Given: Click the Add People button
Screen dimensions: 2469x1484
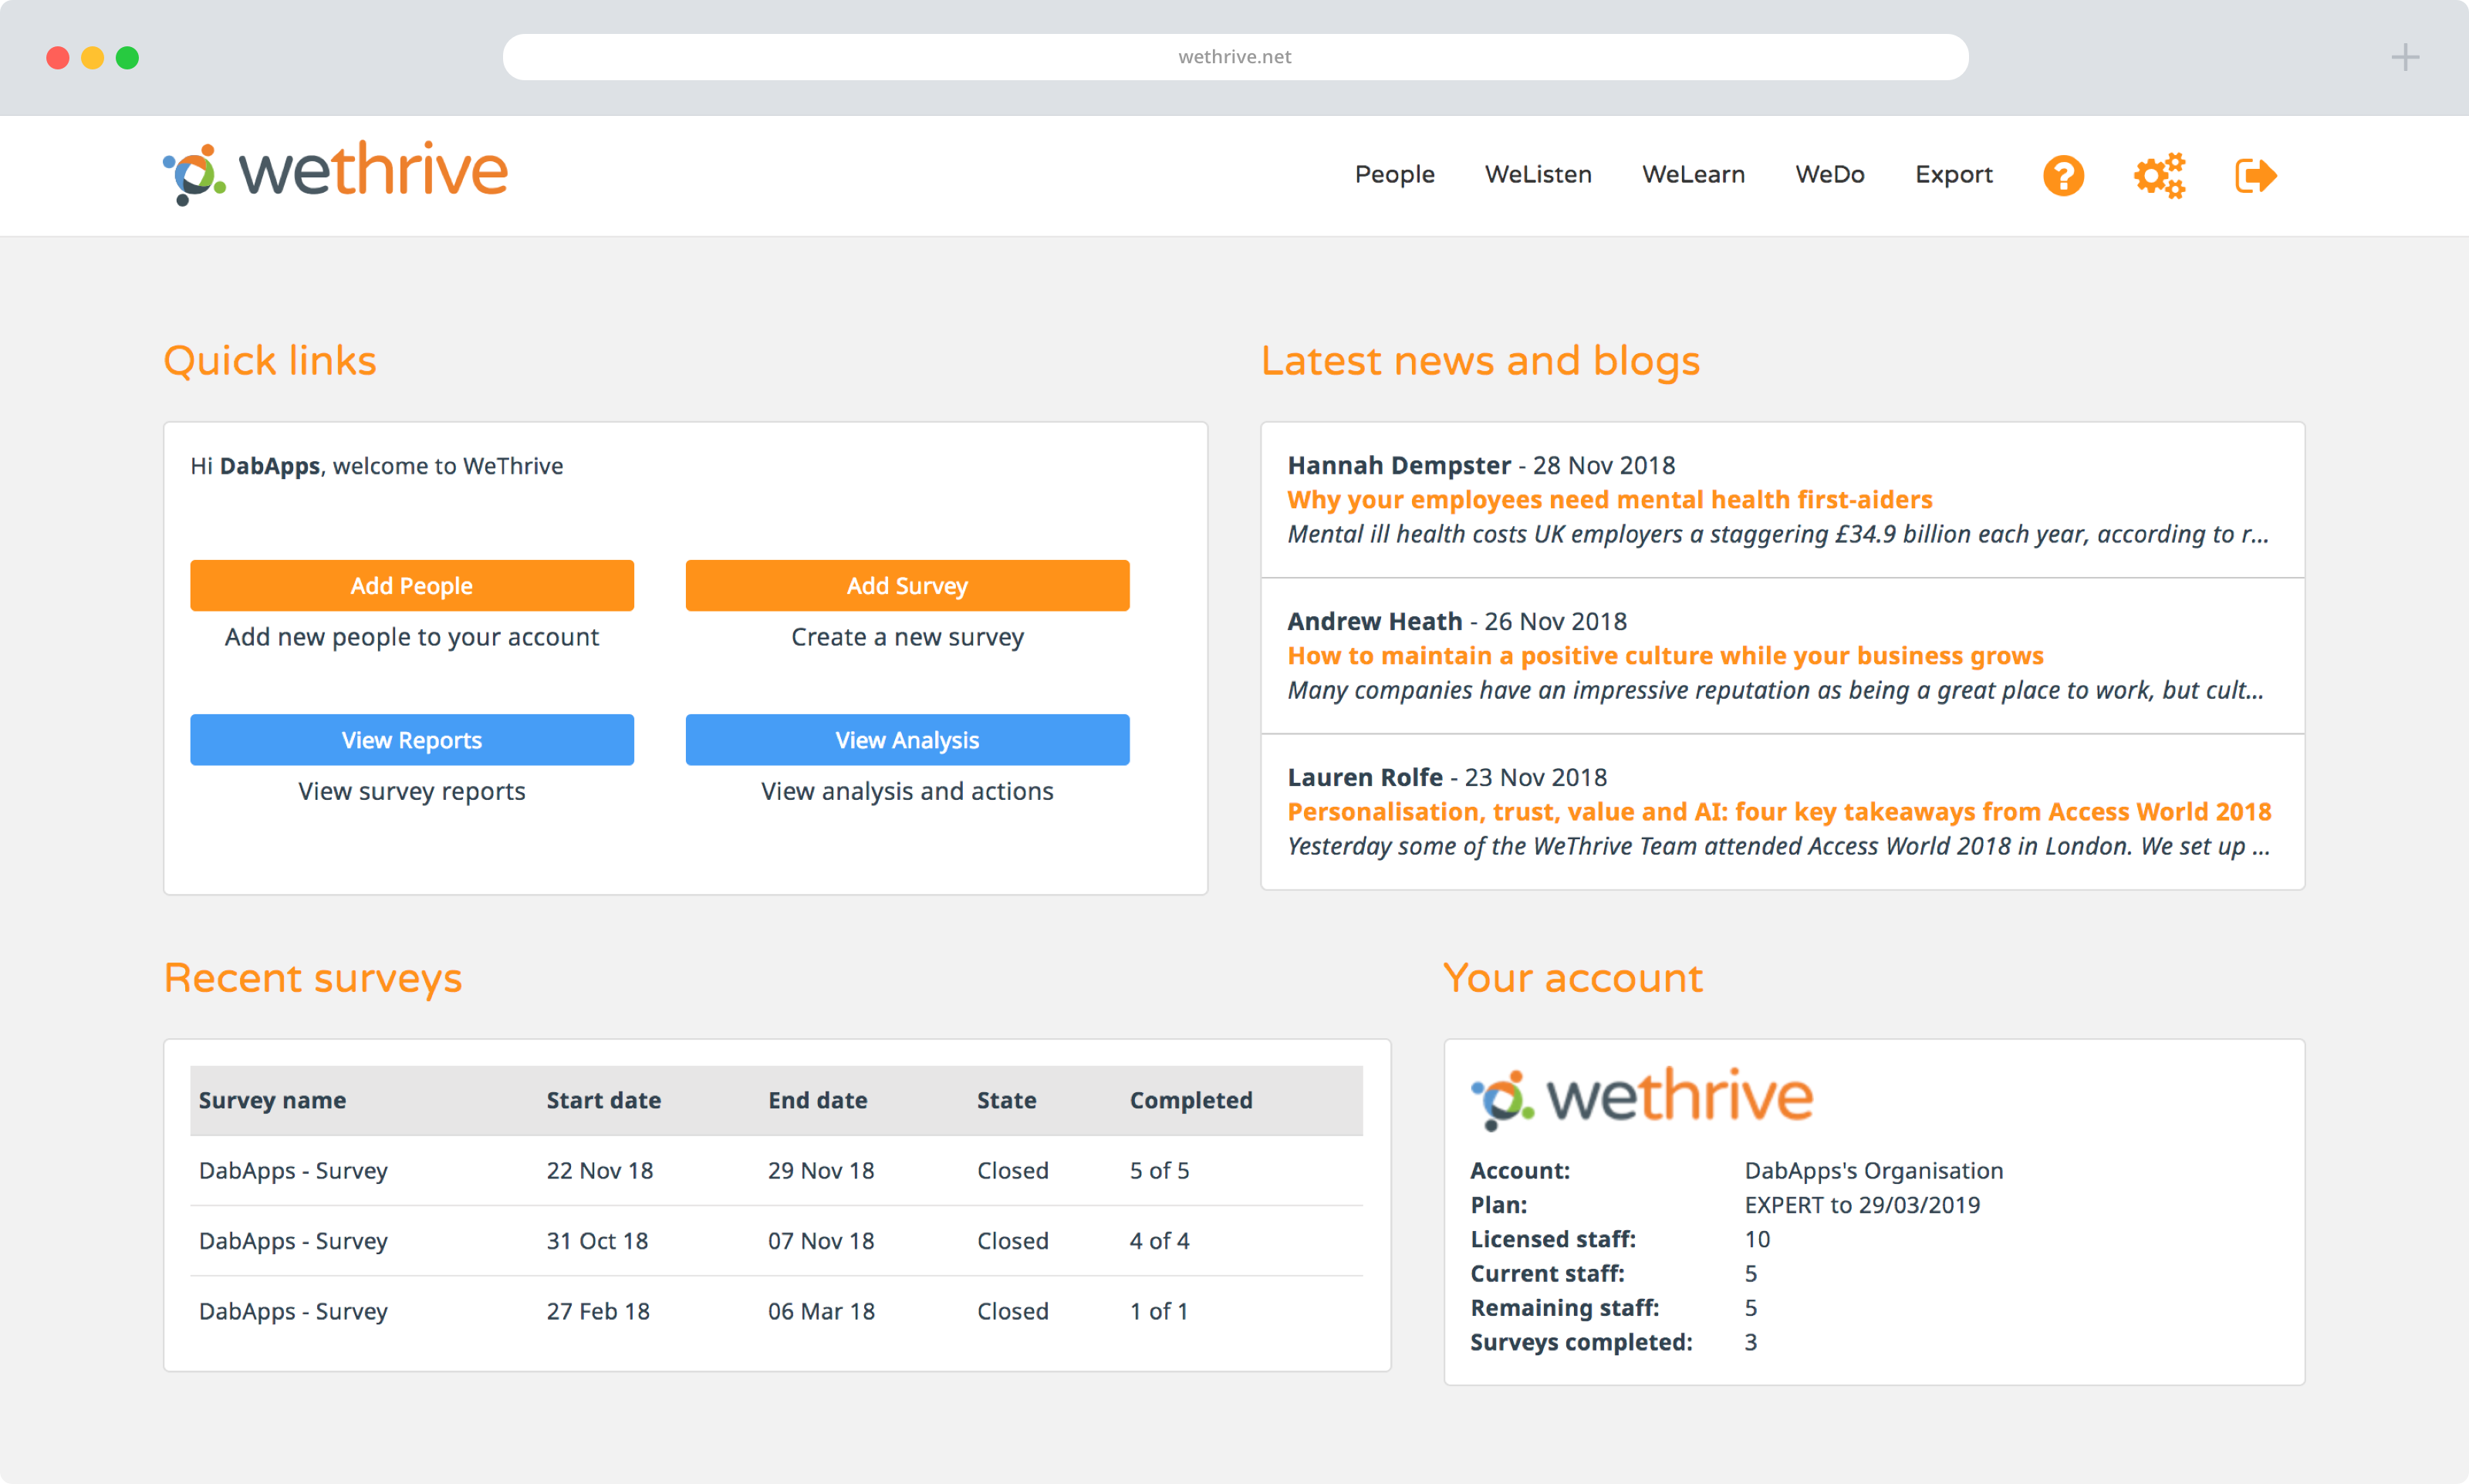Looking at the screenshot, I should [x=412, y=585].
